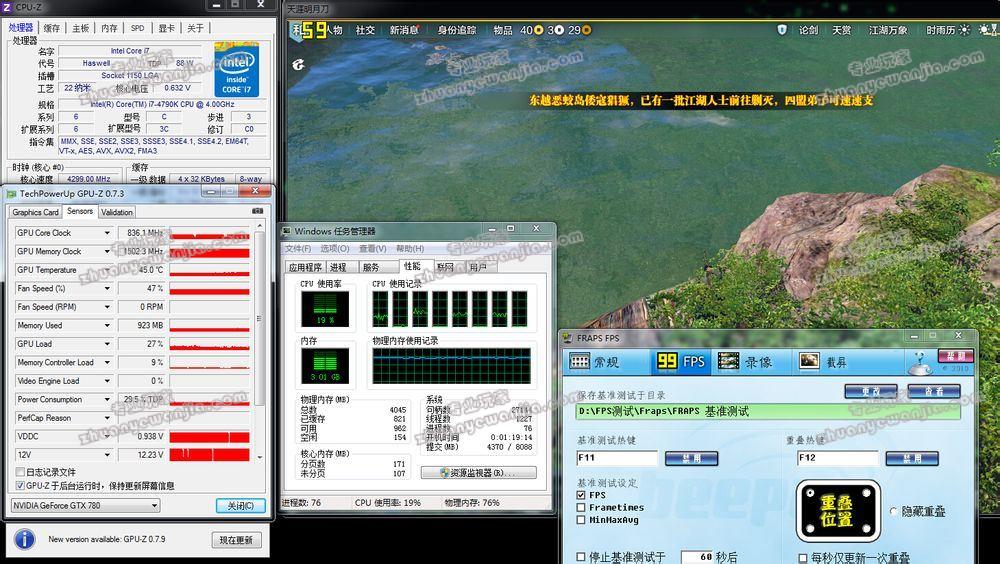The height and width of the screenshot is (564, 1000).
Task: Click the CPU-Z title bar logo icon
Action: [6, 6]
